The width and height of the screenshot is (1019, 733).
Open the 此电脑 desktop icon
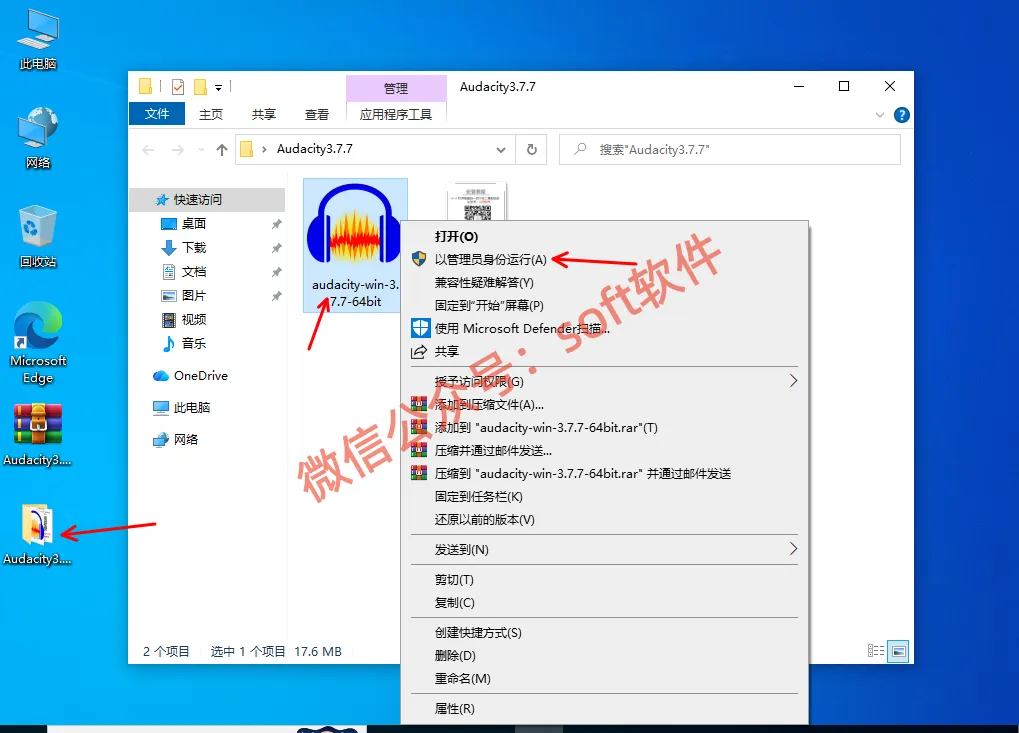pyautogui.click(x=38, y=39)
